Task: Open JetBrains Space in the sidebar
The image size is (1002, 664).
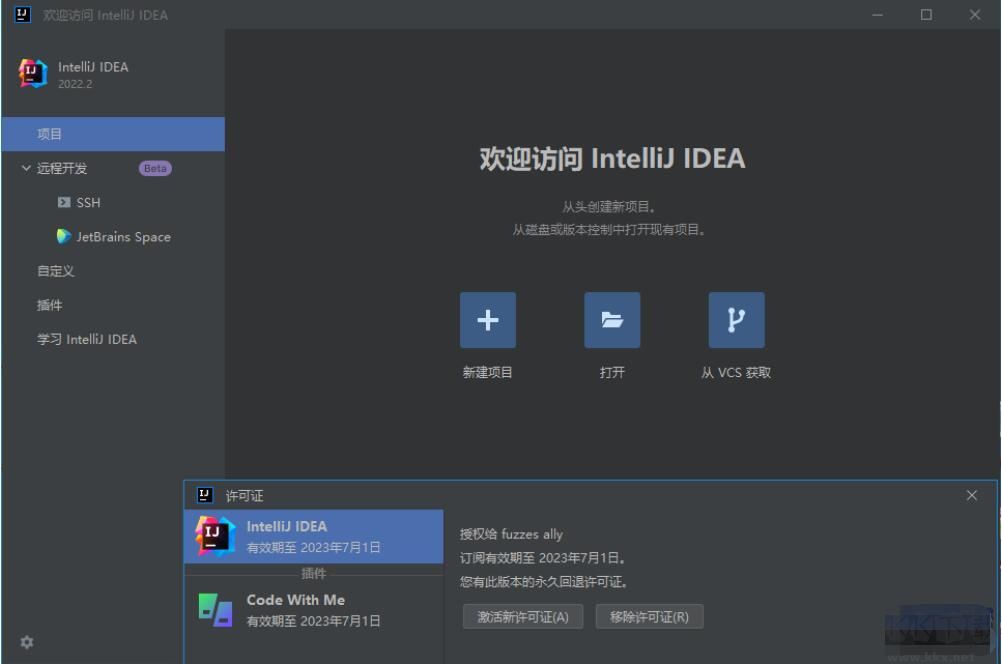Action: (x=113, y=236)
